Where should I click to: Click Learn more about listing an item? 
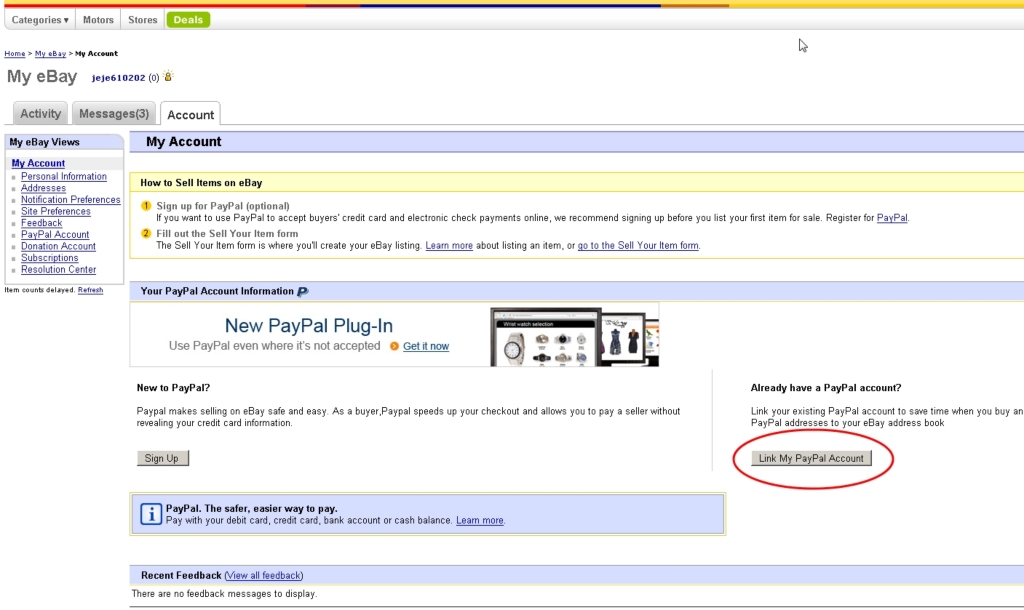[x=449, y=246]
